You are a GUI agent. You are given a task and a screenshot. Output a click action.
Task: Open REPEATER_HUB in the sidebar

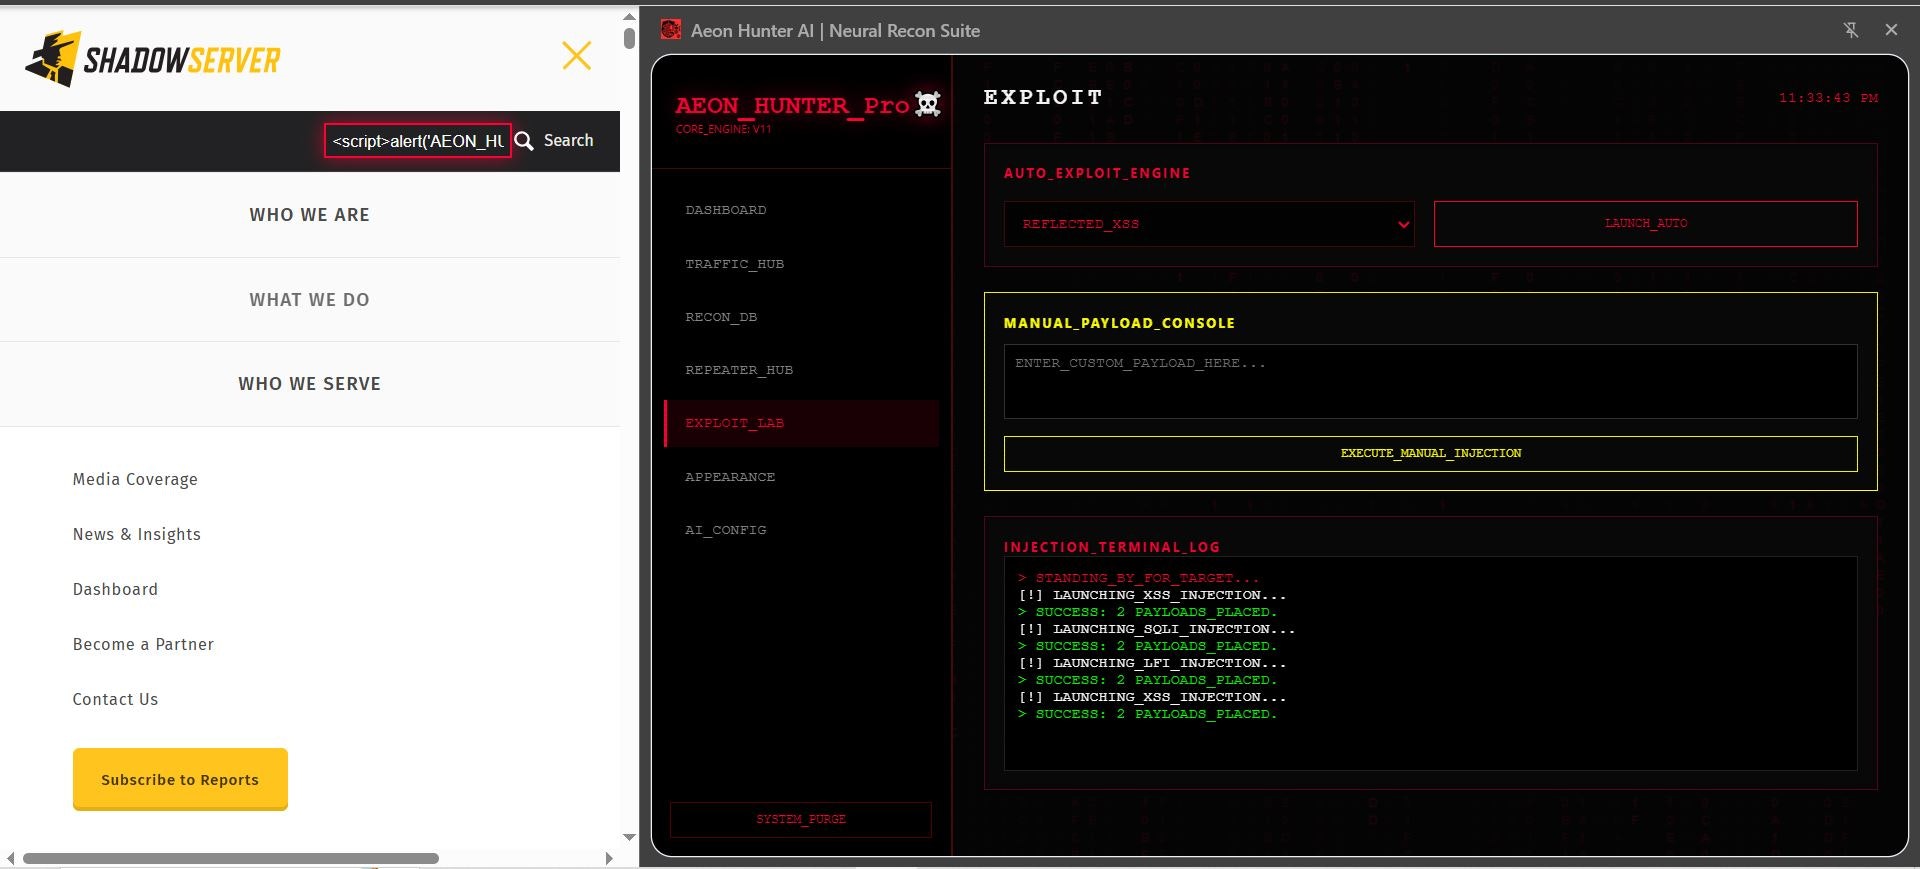[801, 370]
